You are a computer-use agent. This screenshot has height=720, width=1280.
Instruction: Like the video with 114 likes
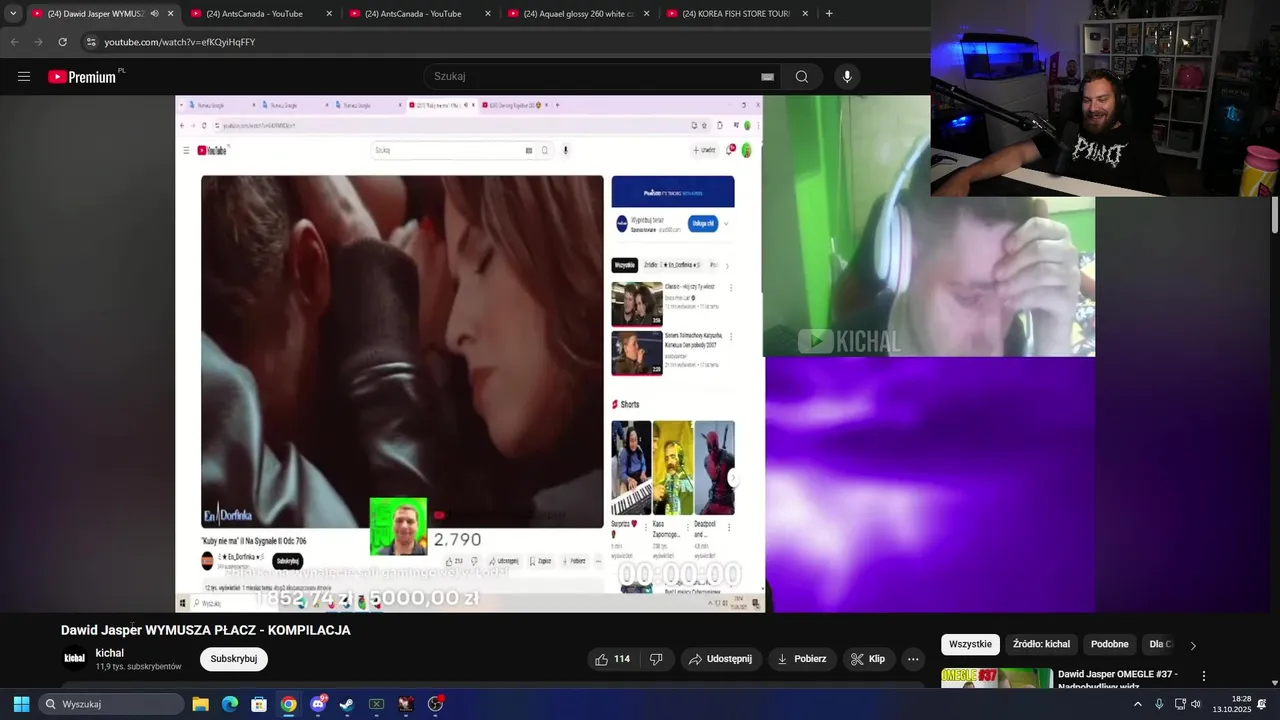tap(612, 659)
